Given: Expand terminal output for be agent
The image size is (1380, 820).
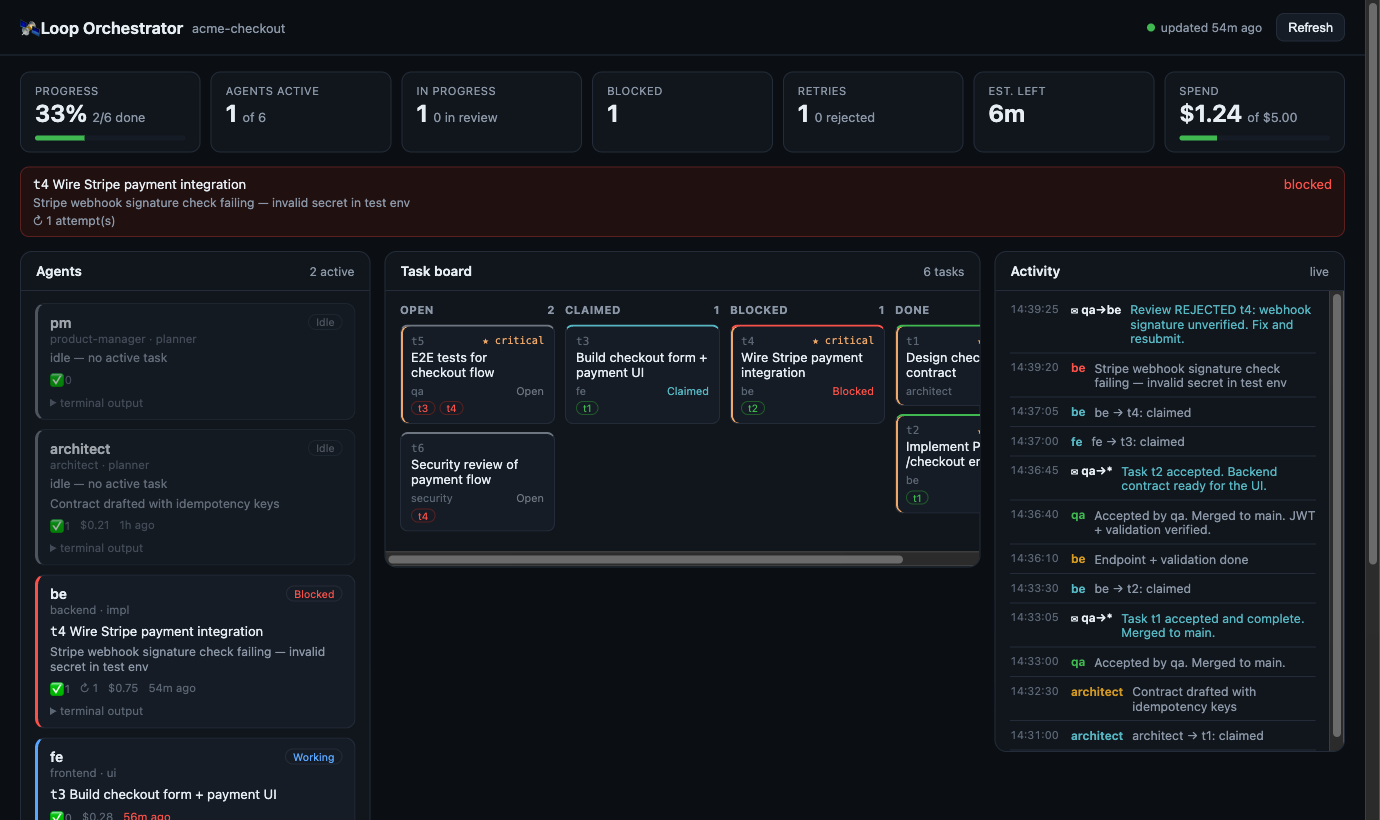Looking at the screenshot, I should click(x=97, y=711).
